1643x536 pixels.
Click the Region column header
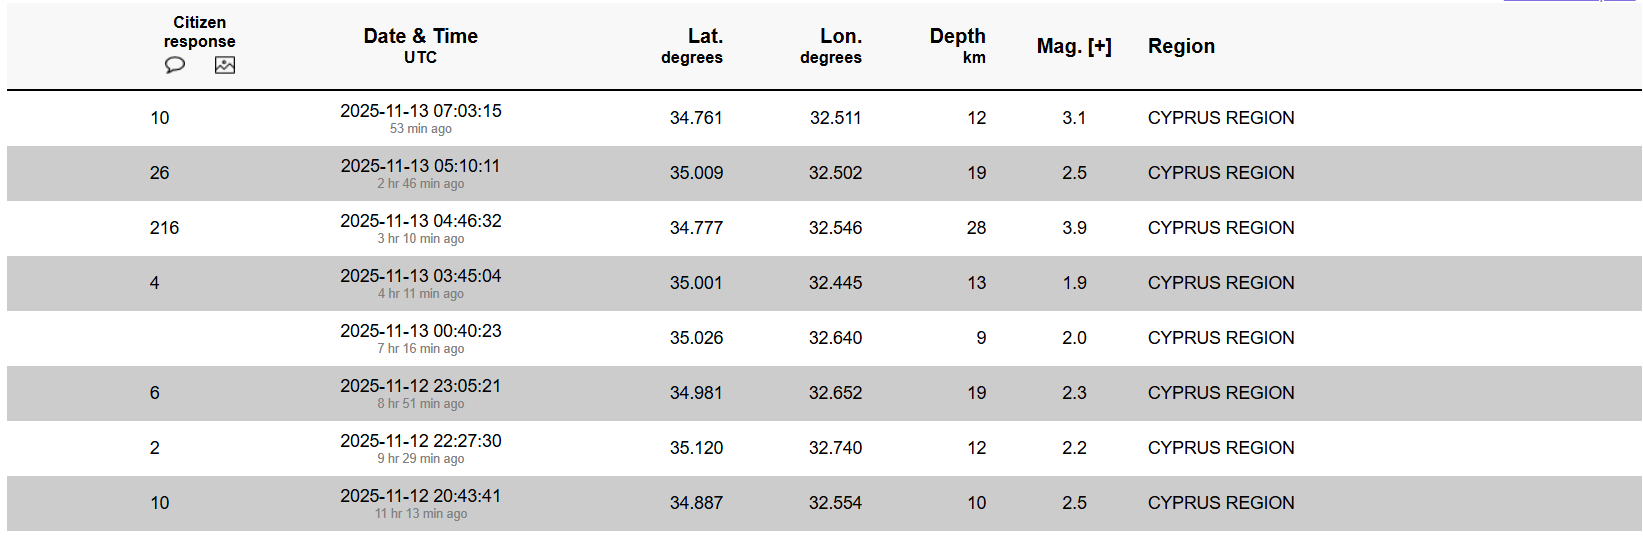[1181, 46]
